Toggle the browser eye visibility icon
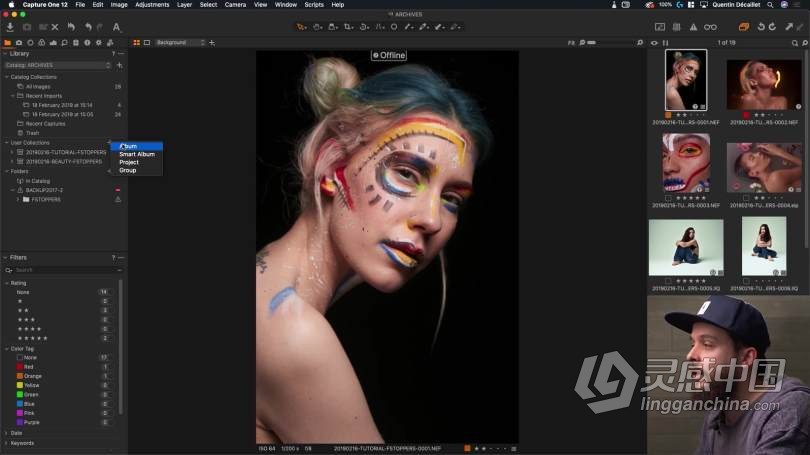Screen dimensions: 810x455 click(x=654, y=43)
